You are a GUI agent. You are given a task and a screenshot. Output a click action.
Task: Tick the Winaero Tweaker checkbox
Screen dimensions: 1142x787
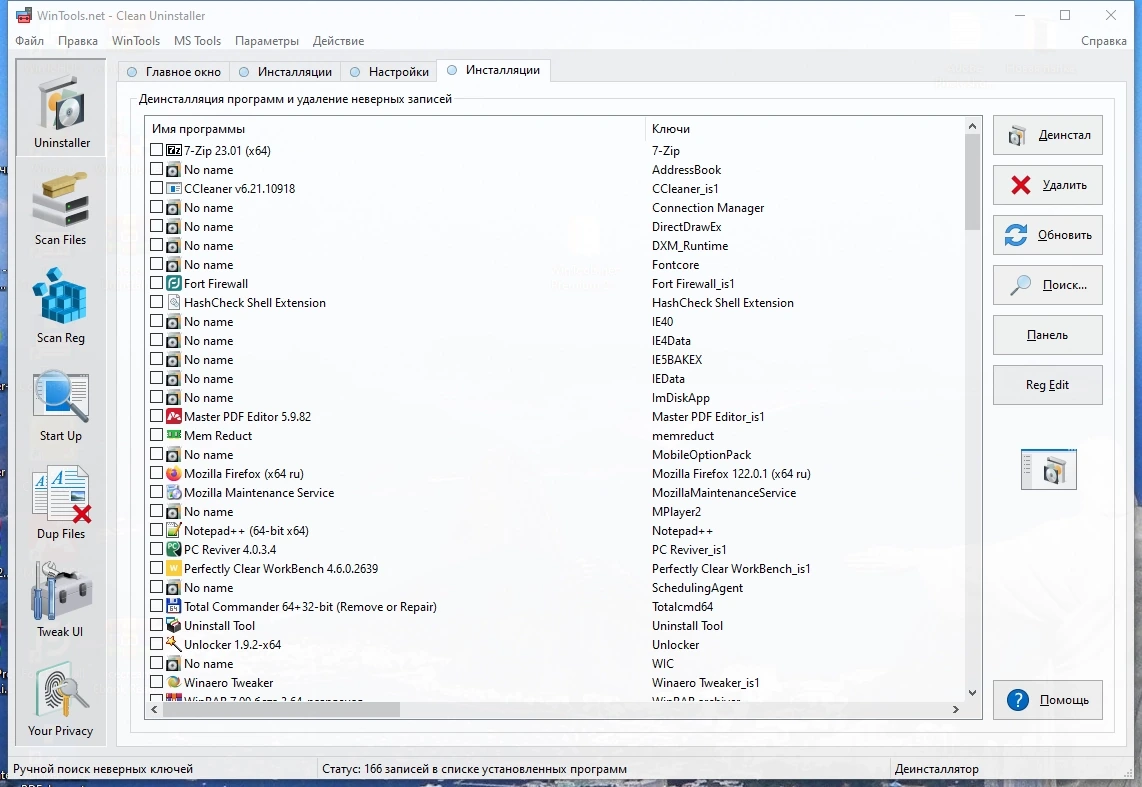(157, 682)
